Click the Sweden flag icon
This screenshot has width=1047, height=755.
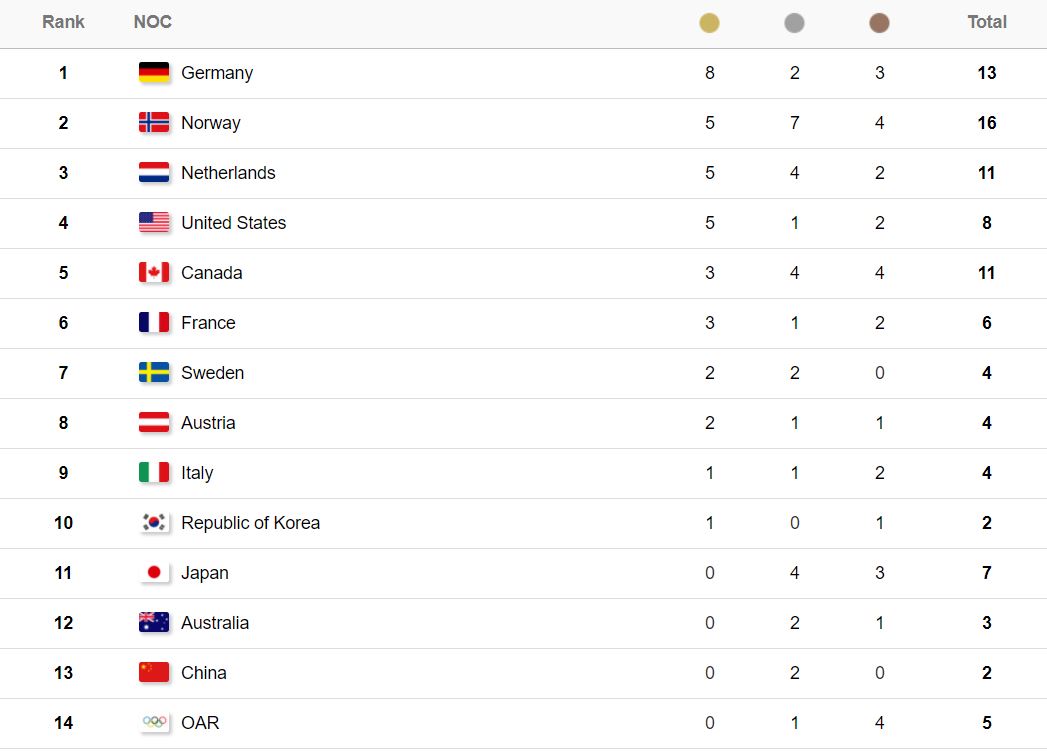click(154, 372)
